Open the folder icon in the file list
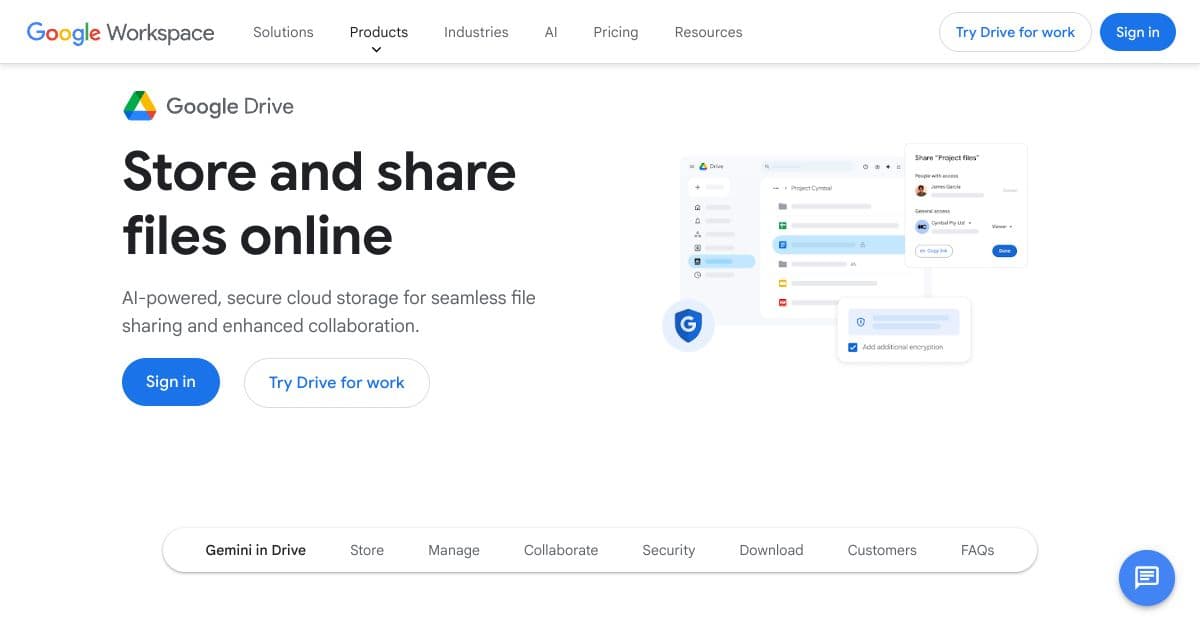Screen dimensions: 1200x630 781,207
